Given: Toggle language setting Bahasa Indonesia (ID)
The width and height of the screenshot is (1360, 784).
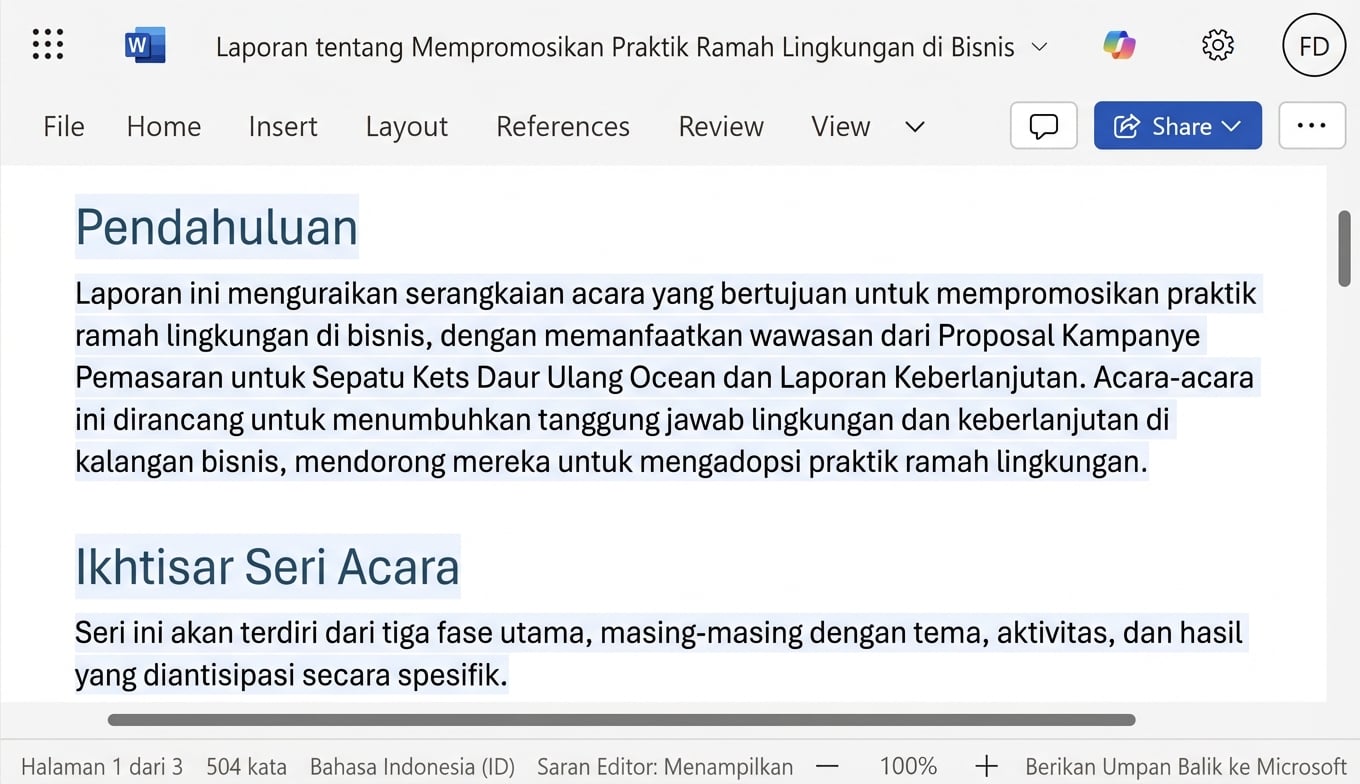Looking at the screenshot, I should 412,766.
